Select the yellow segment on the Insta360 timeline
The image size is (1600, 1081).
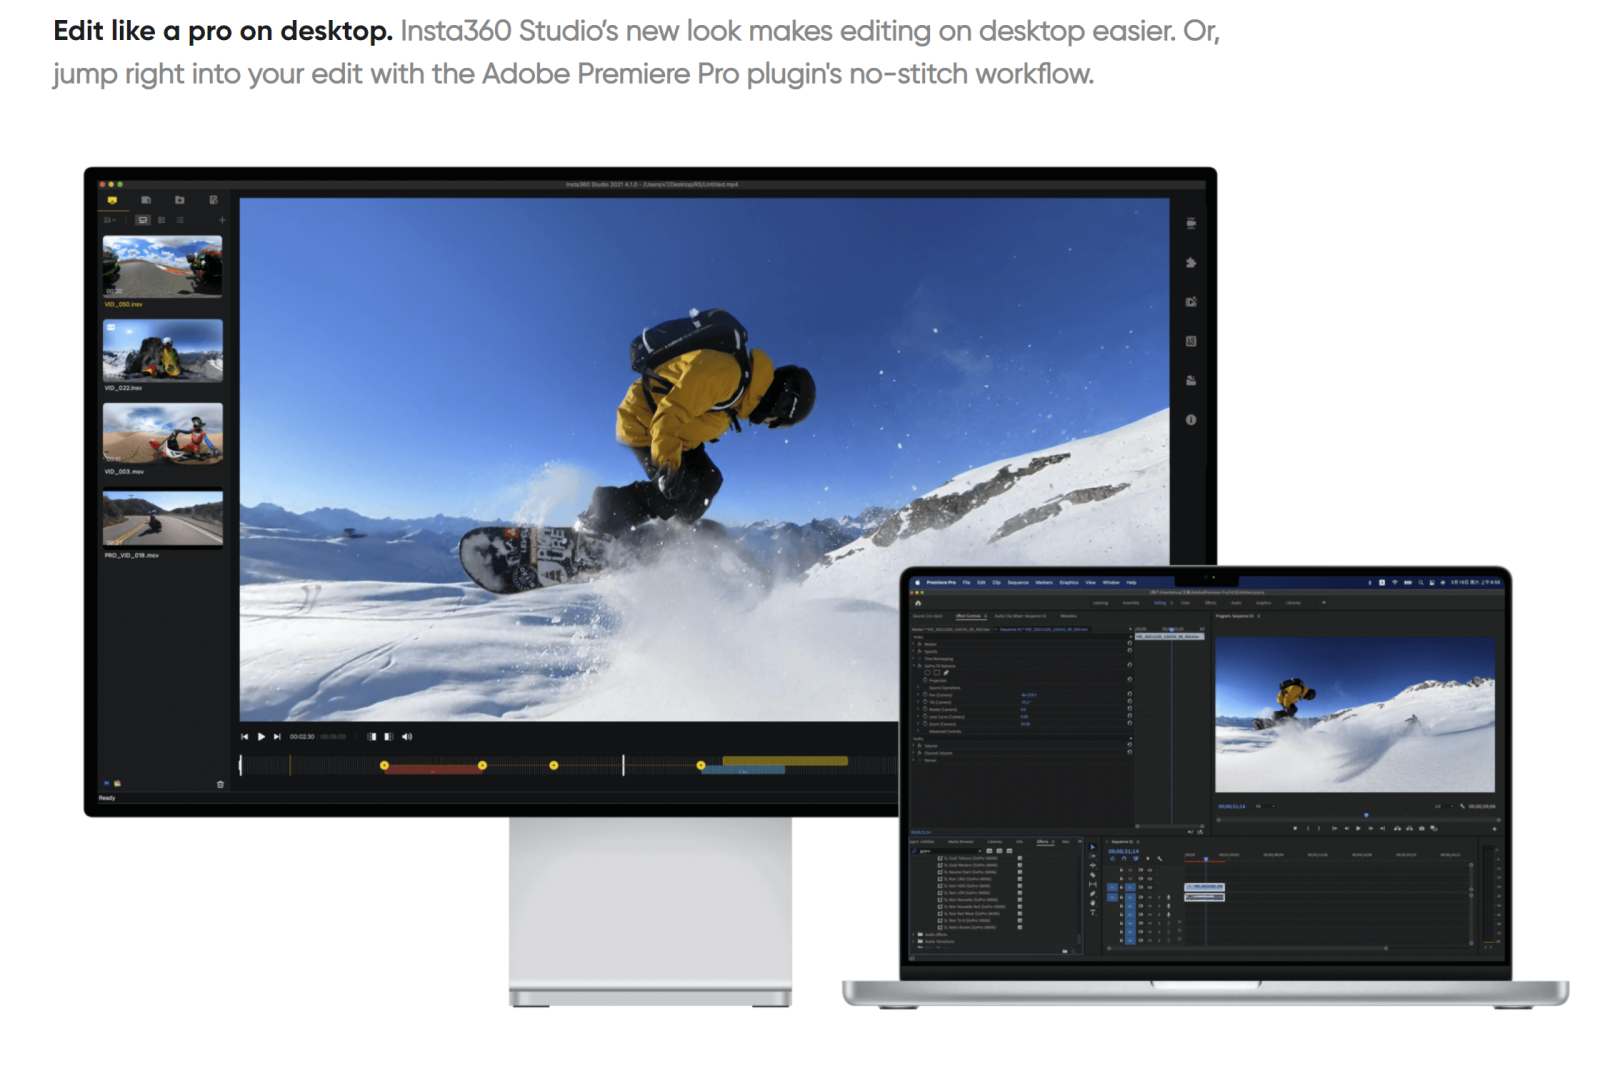[x=785, y=761]
